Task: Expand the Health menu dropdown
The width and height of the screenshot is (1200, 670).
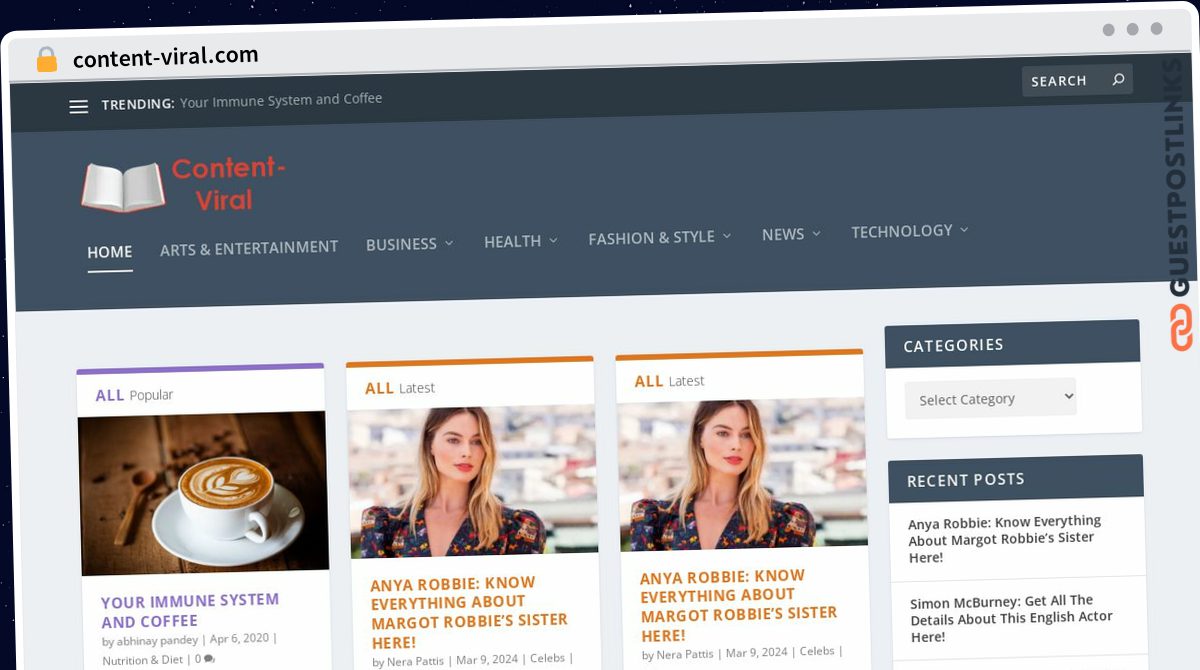Action: [x=520, y=241]
